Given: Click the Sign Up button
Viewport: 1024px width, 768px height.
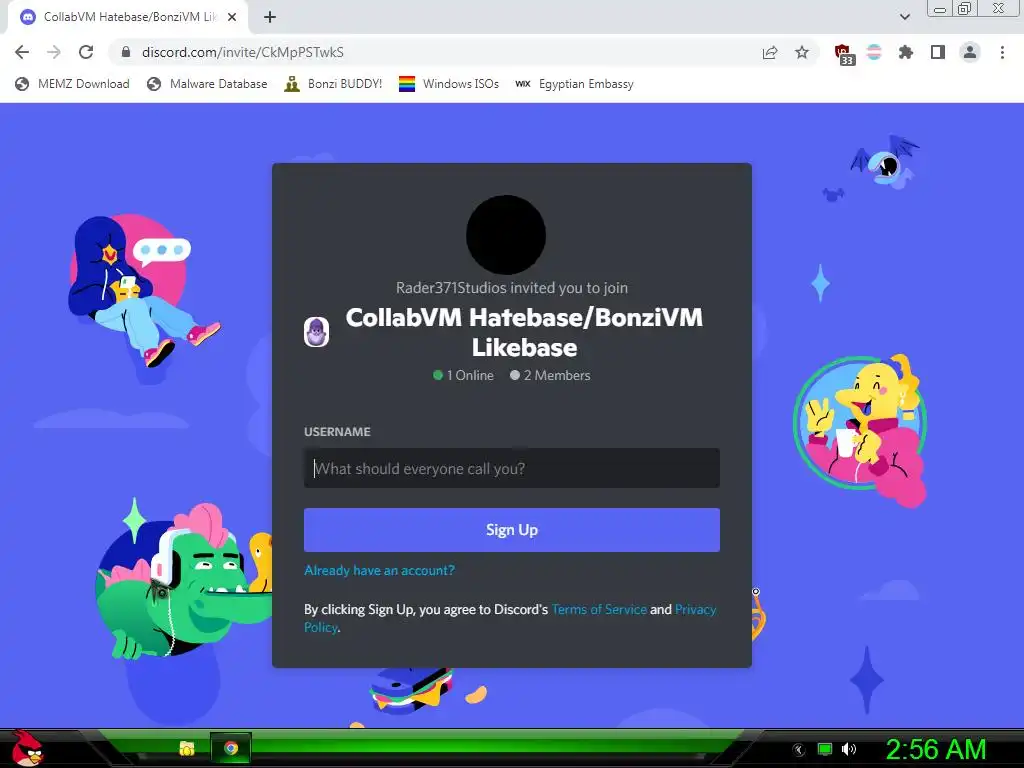Looking at the screenshot, I should click(x=511, y=530).
